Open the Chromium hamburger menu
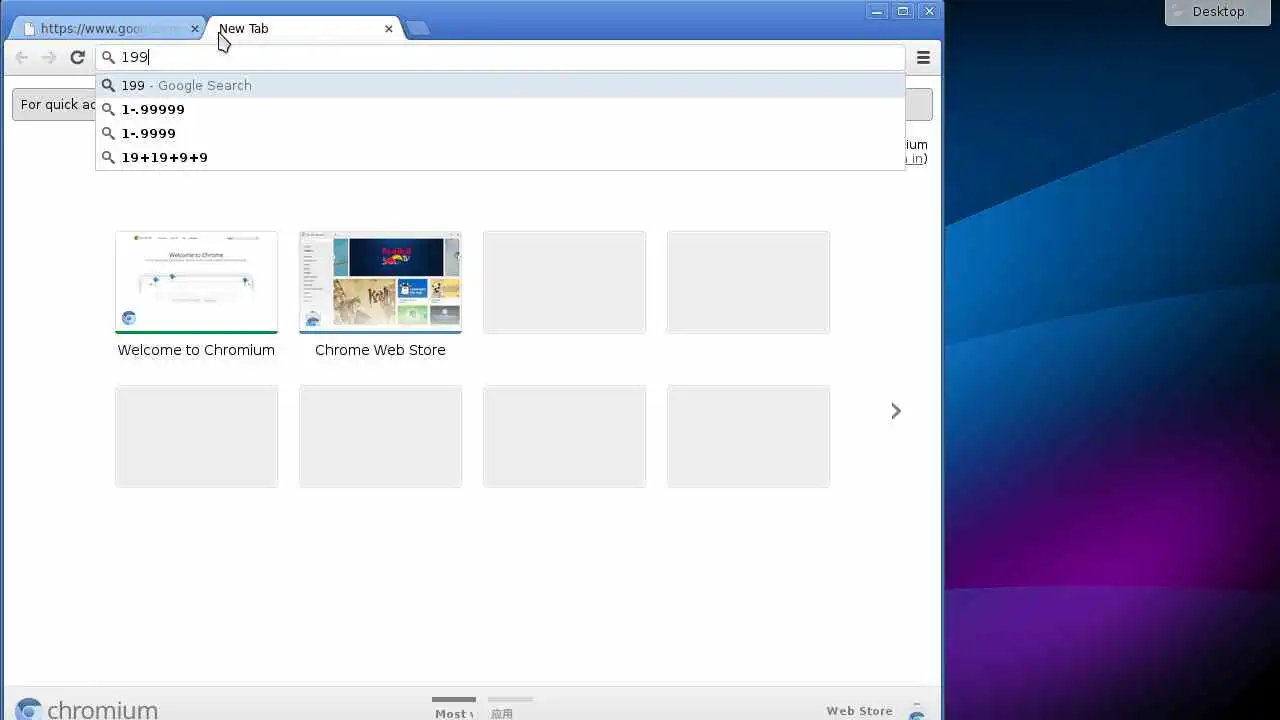This screenshot has width=1280, height=720. tap(923, 57)
